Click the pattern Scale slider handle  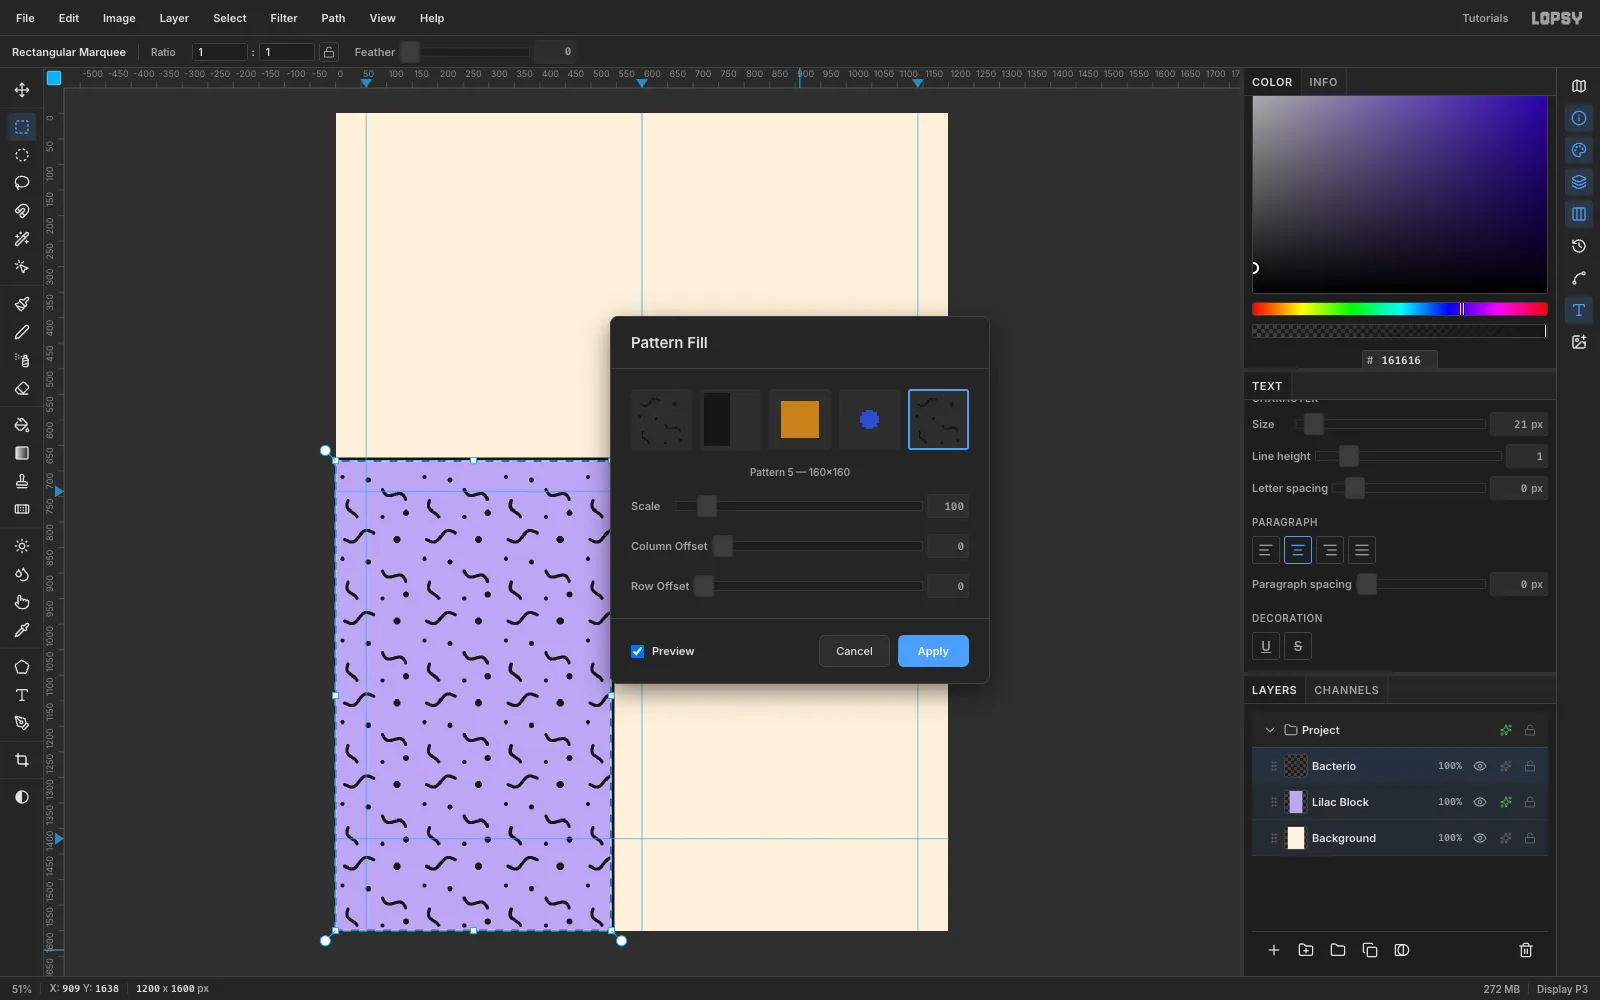[707, 506]
